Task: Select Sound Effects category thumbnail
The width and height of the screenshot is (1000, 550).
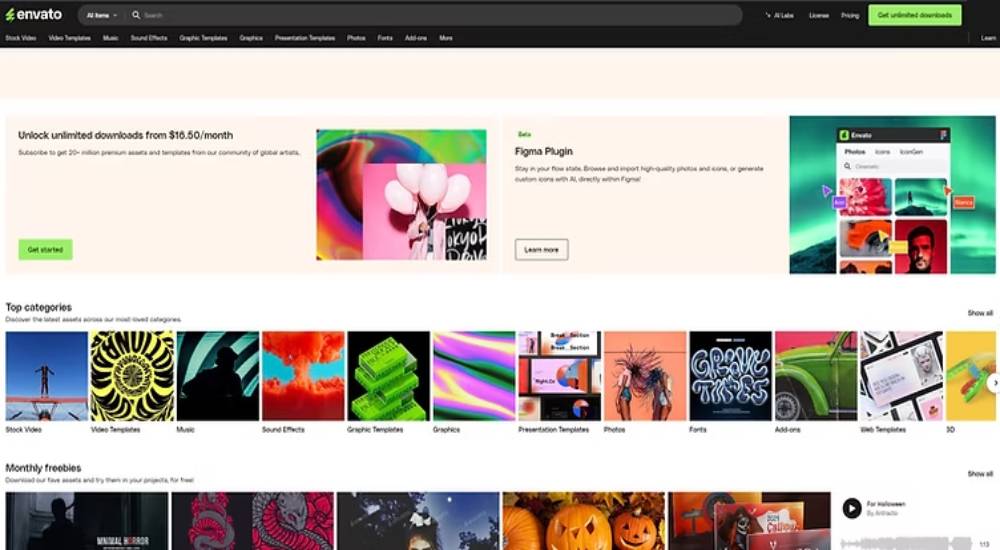Action: click(x=303, y=376)
